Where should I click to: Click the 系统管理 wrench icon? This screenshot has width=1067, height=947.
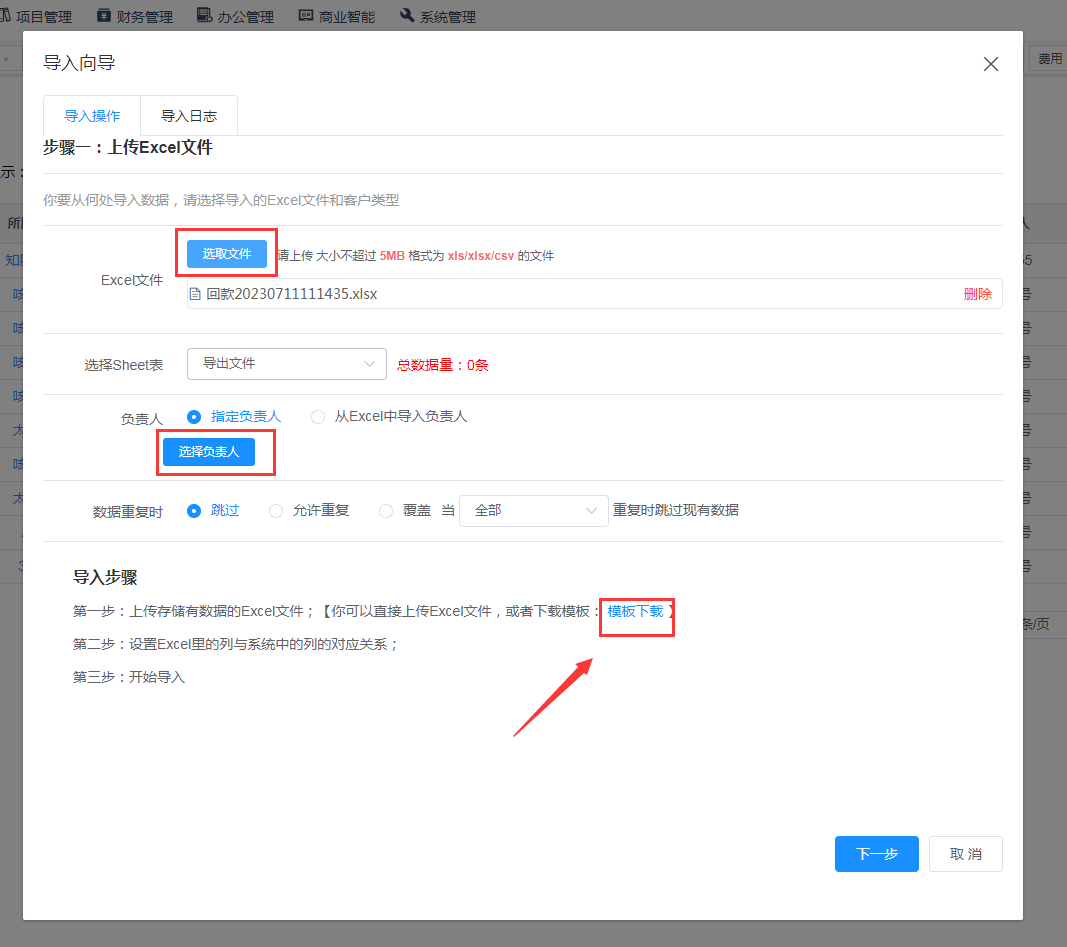pos(407,15)
